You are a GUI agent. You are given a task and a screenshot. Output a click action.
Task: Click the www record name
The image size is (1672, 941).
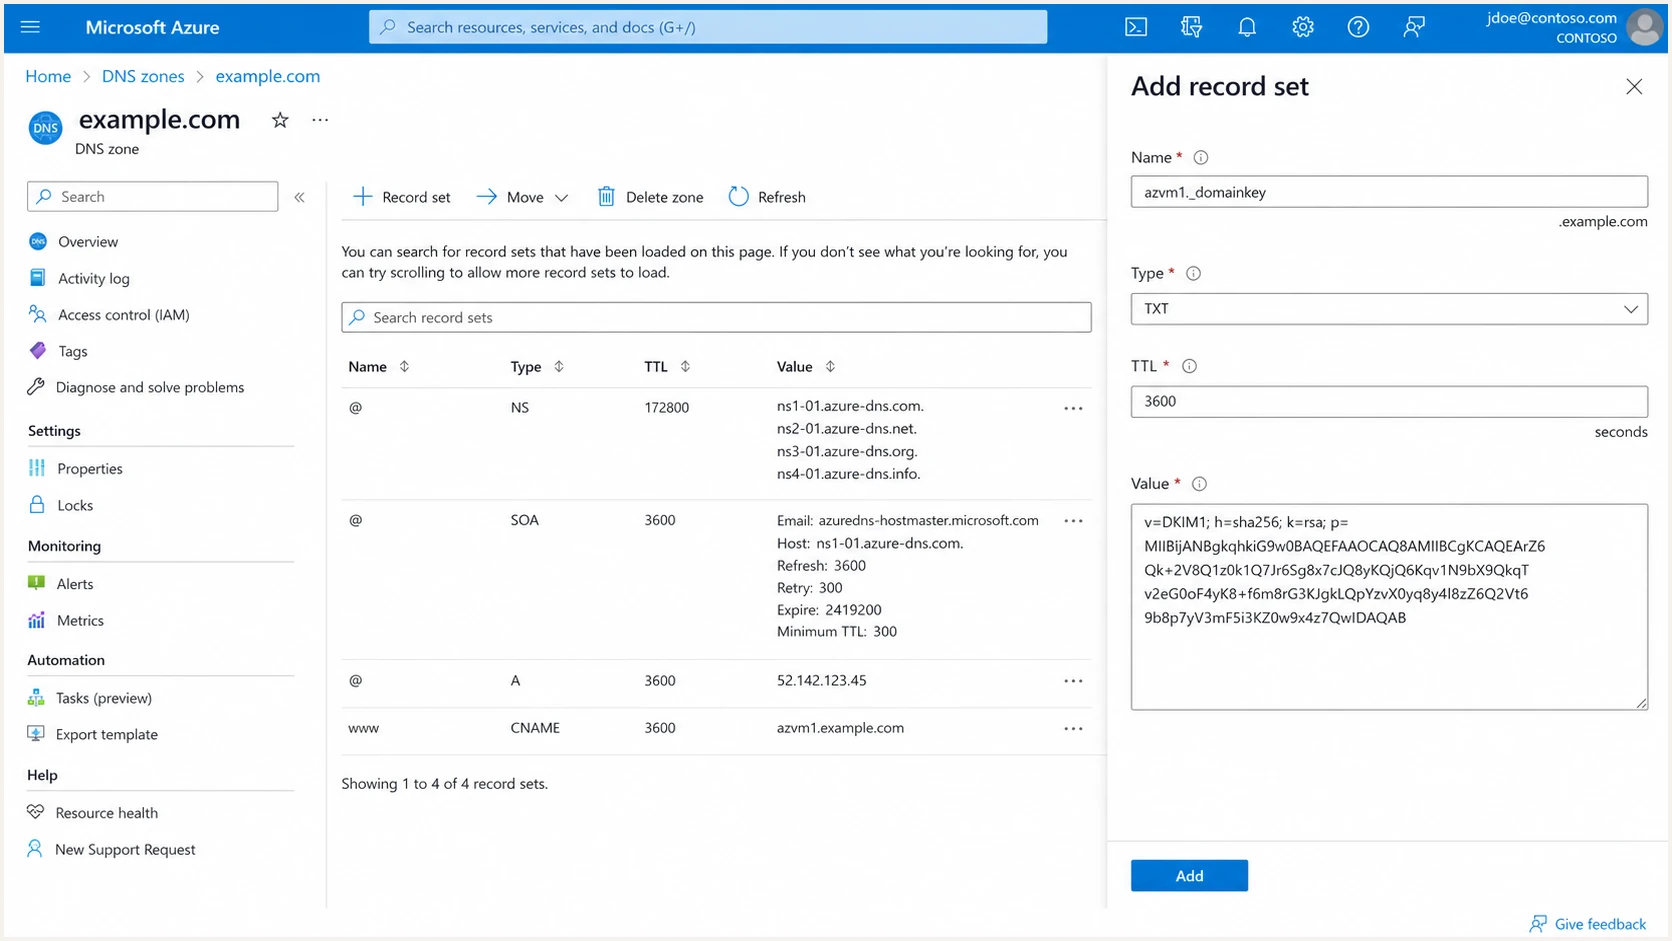363,728
